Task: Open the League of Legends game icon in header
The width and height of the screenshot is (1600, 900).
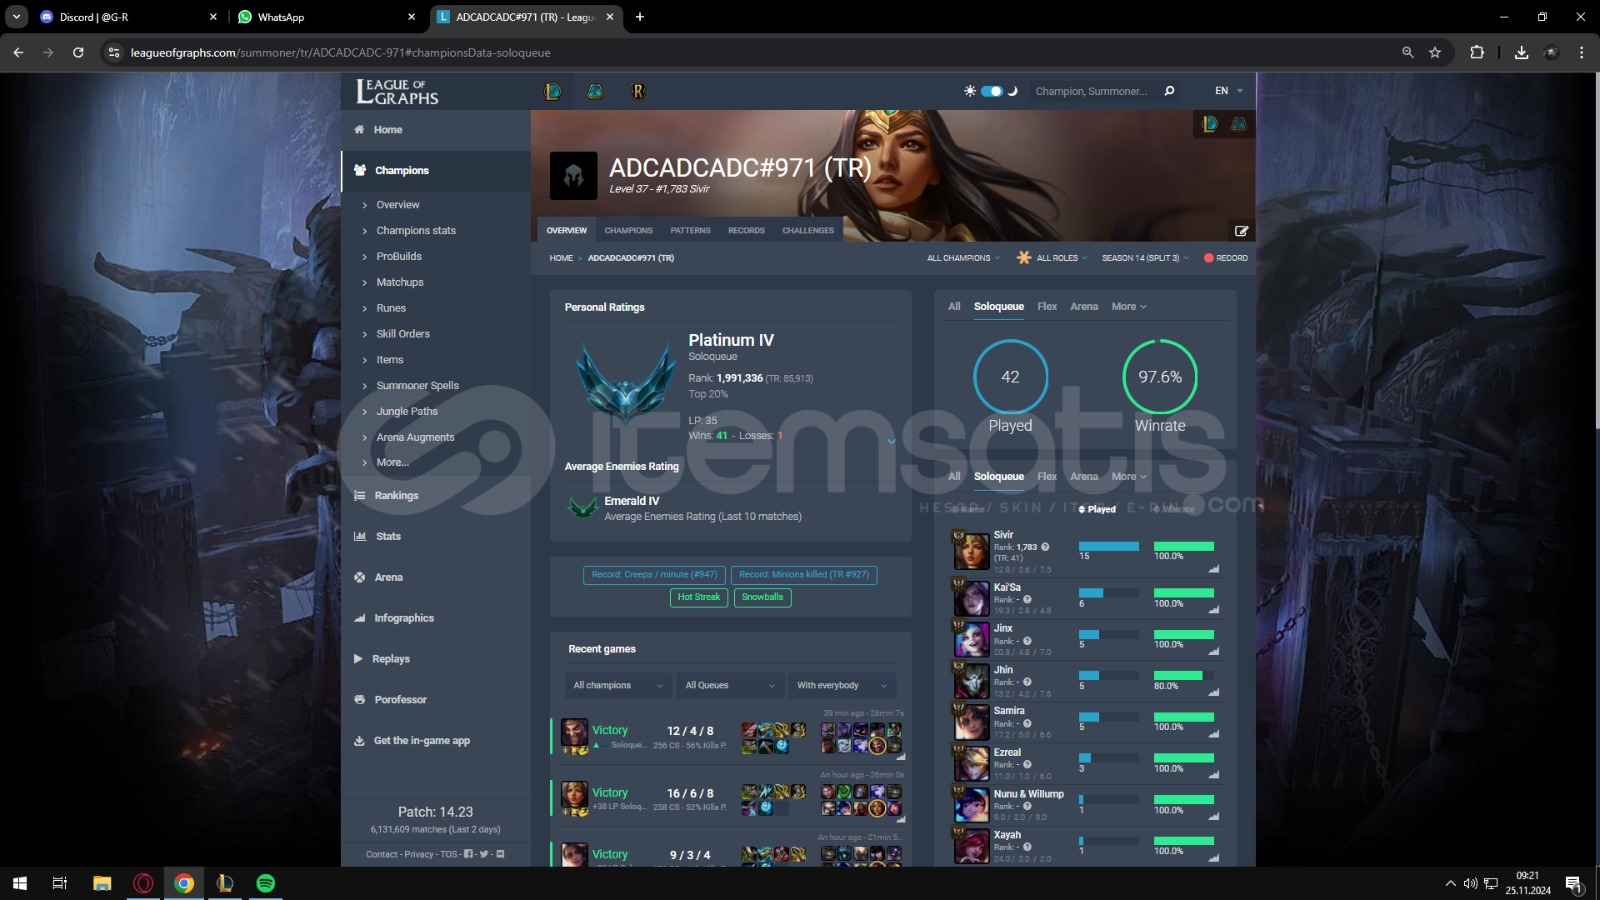Action: (x=552, y=92)
